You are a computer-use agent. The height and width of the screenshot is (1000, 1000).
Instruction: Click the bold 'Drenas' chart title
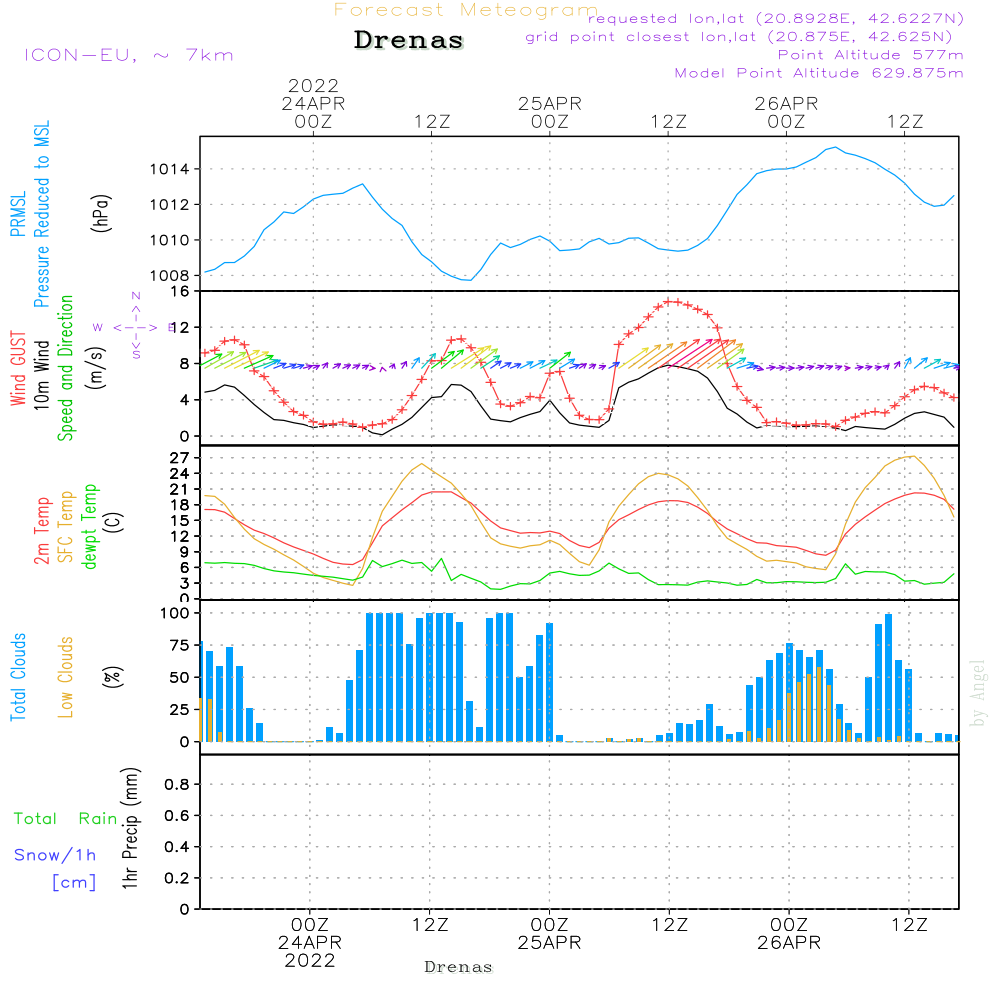click(409, 40)
